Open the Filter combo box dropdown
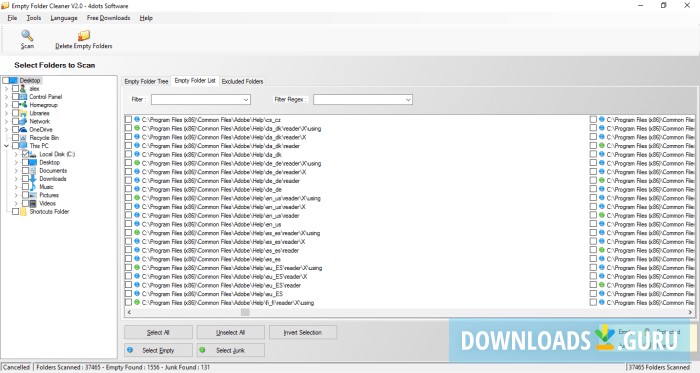 coord(246,99)
